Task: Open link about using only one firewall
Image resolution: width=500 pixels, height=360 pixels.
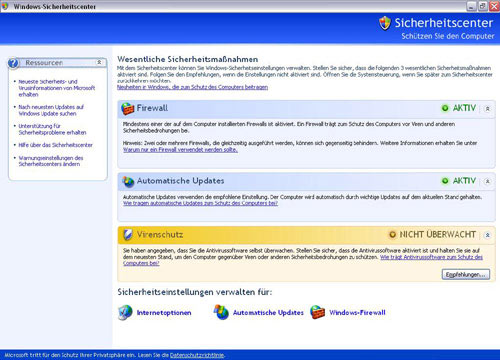Action: [x=180, y=150]
